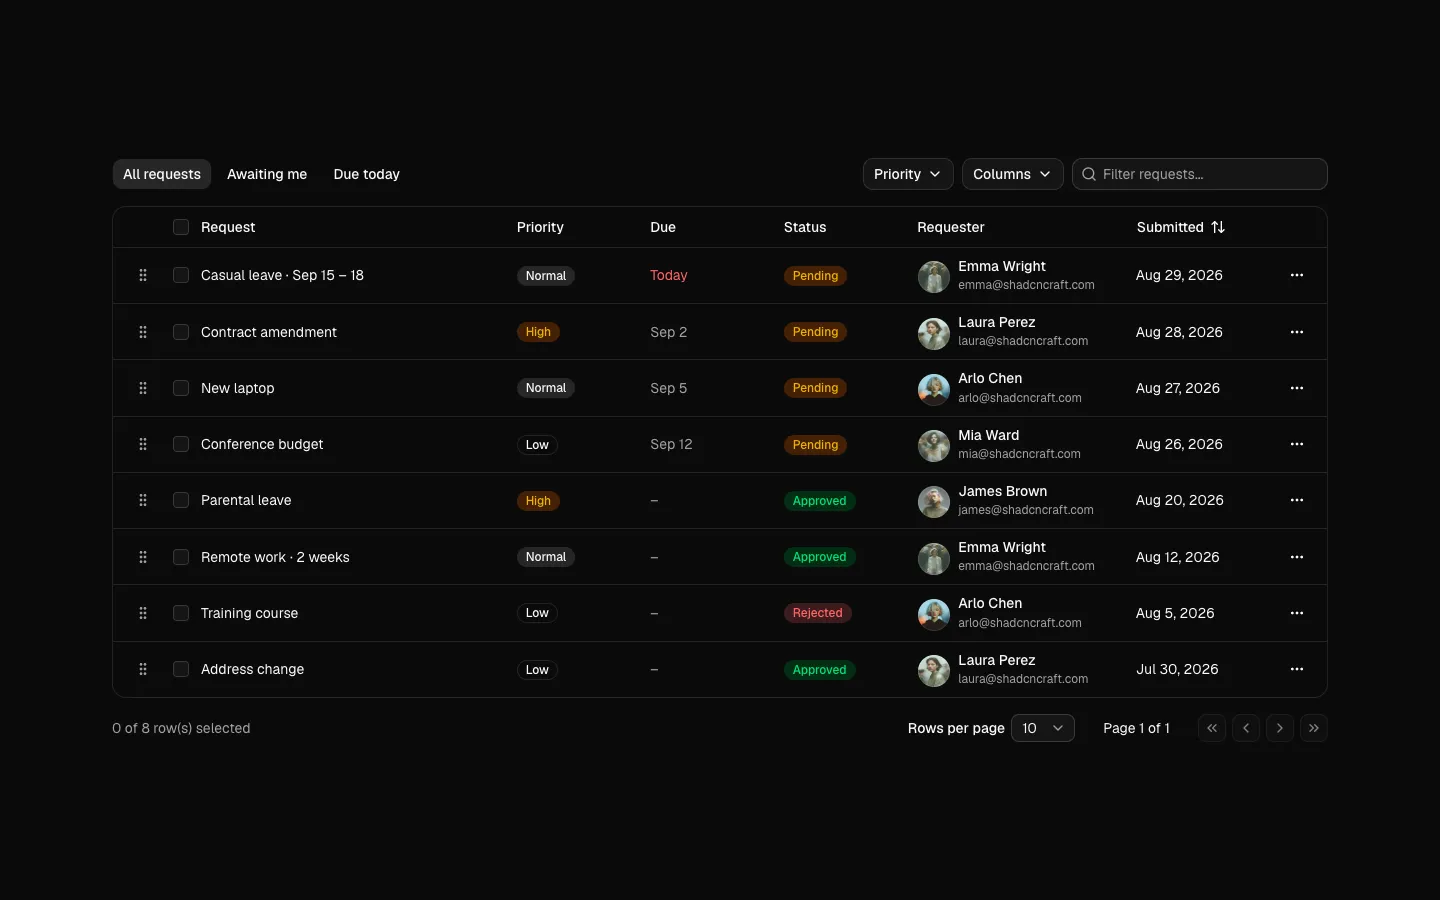Open the Columns visibility dropdown

click(x=1012, y=174)
